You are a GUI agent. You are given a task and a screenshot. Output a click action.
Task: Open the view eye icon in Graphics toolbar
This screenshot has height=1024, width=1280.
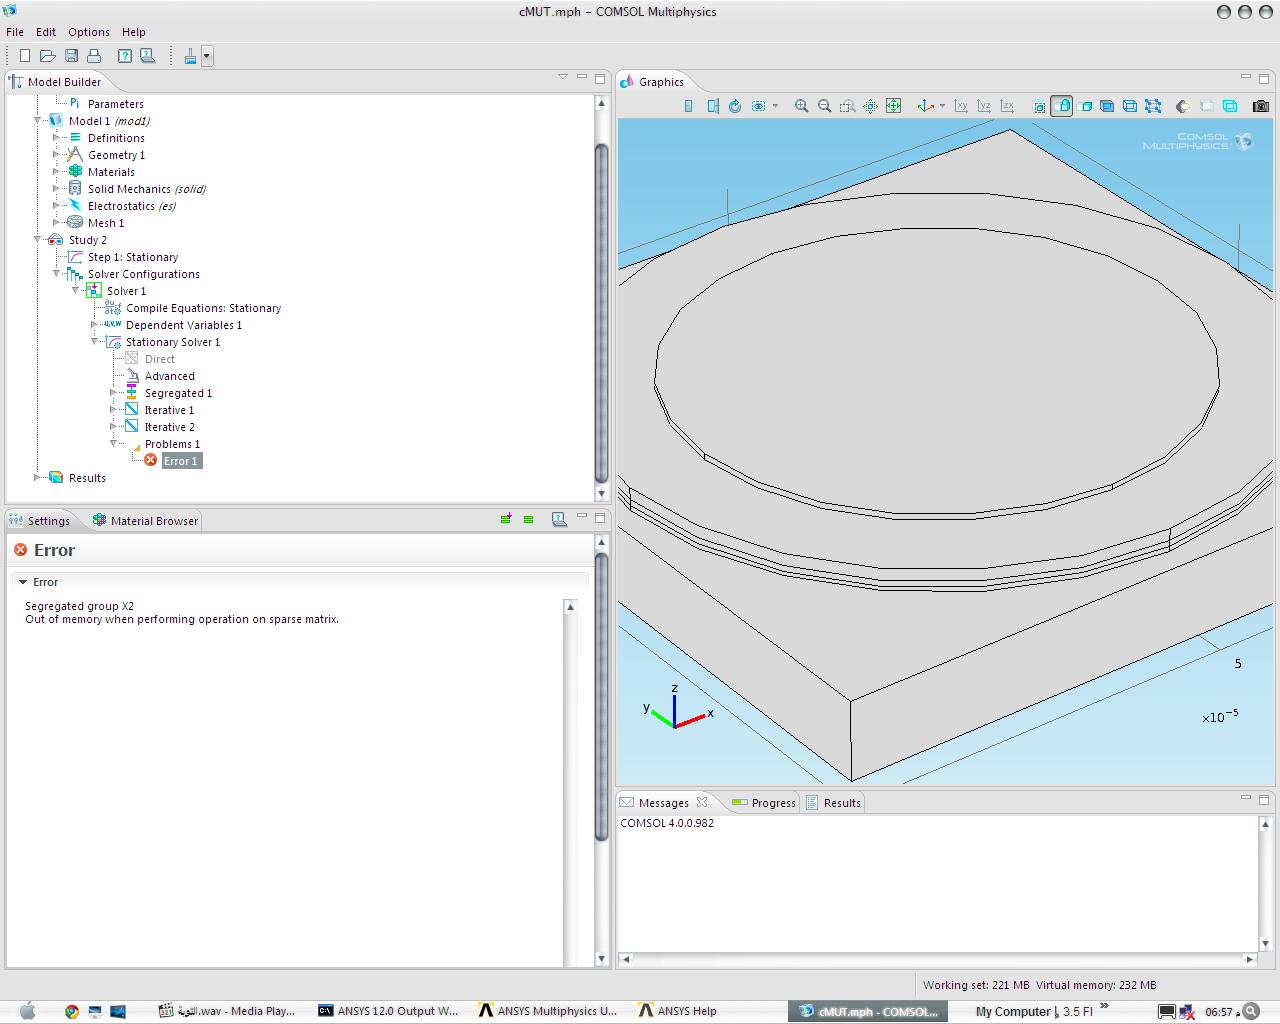point(759,106)
